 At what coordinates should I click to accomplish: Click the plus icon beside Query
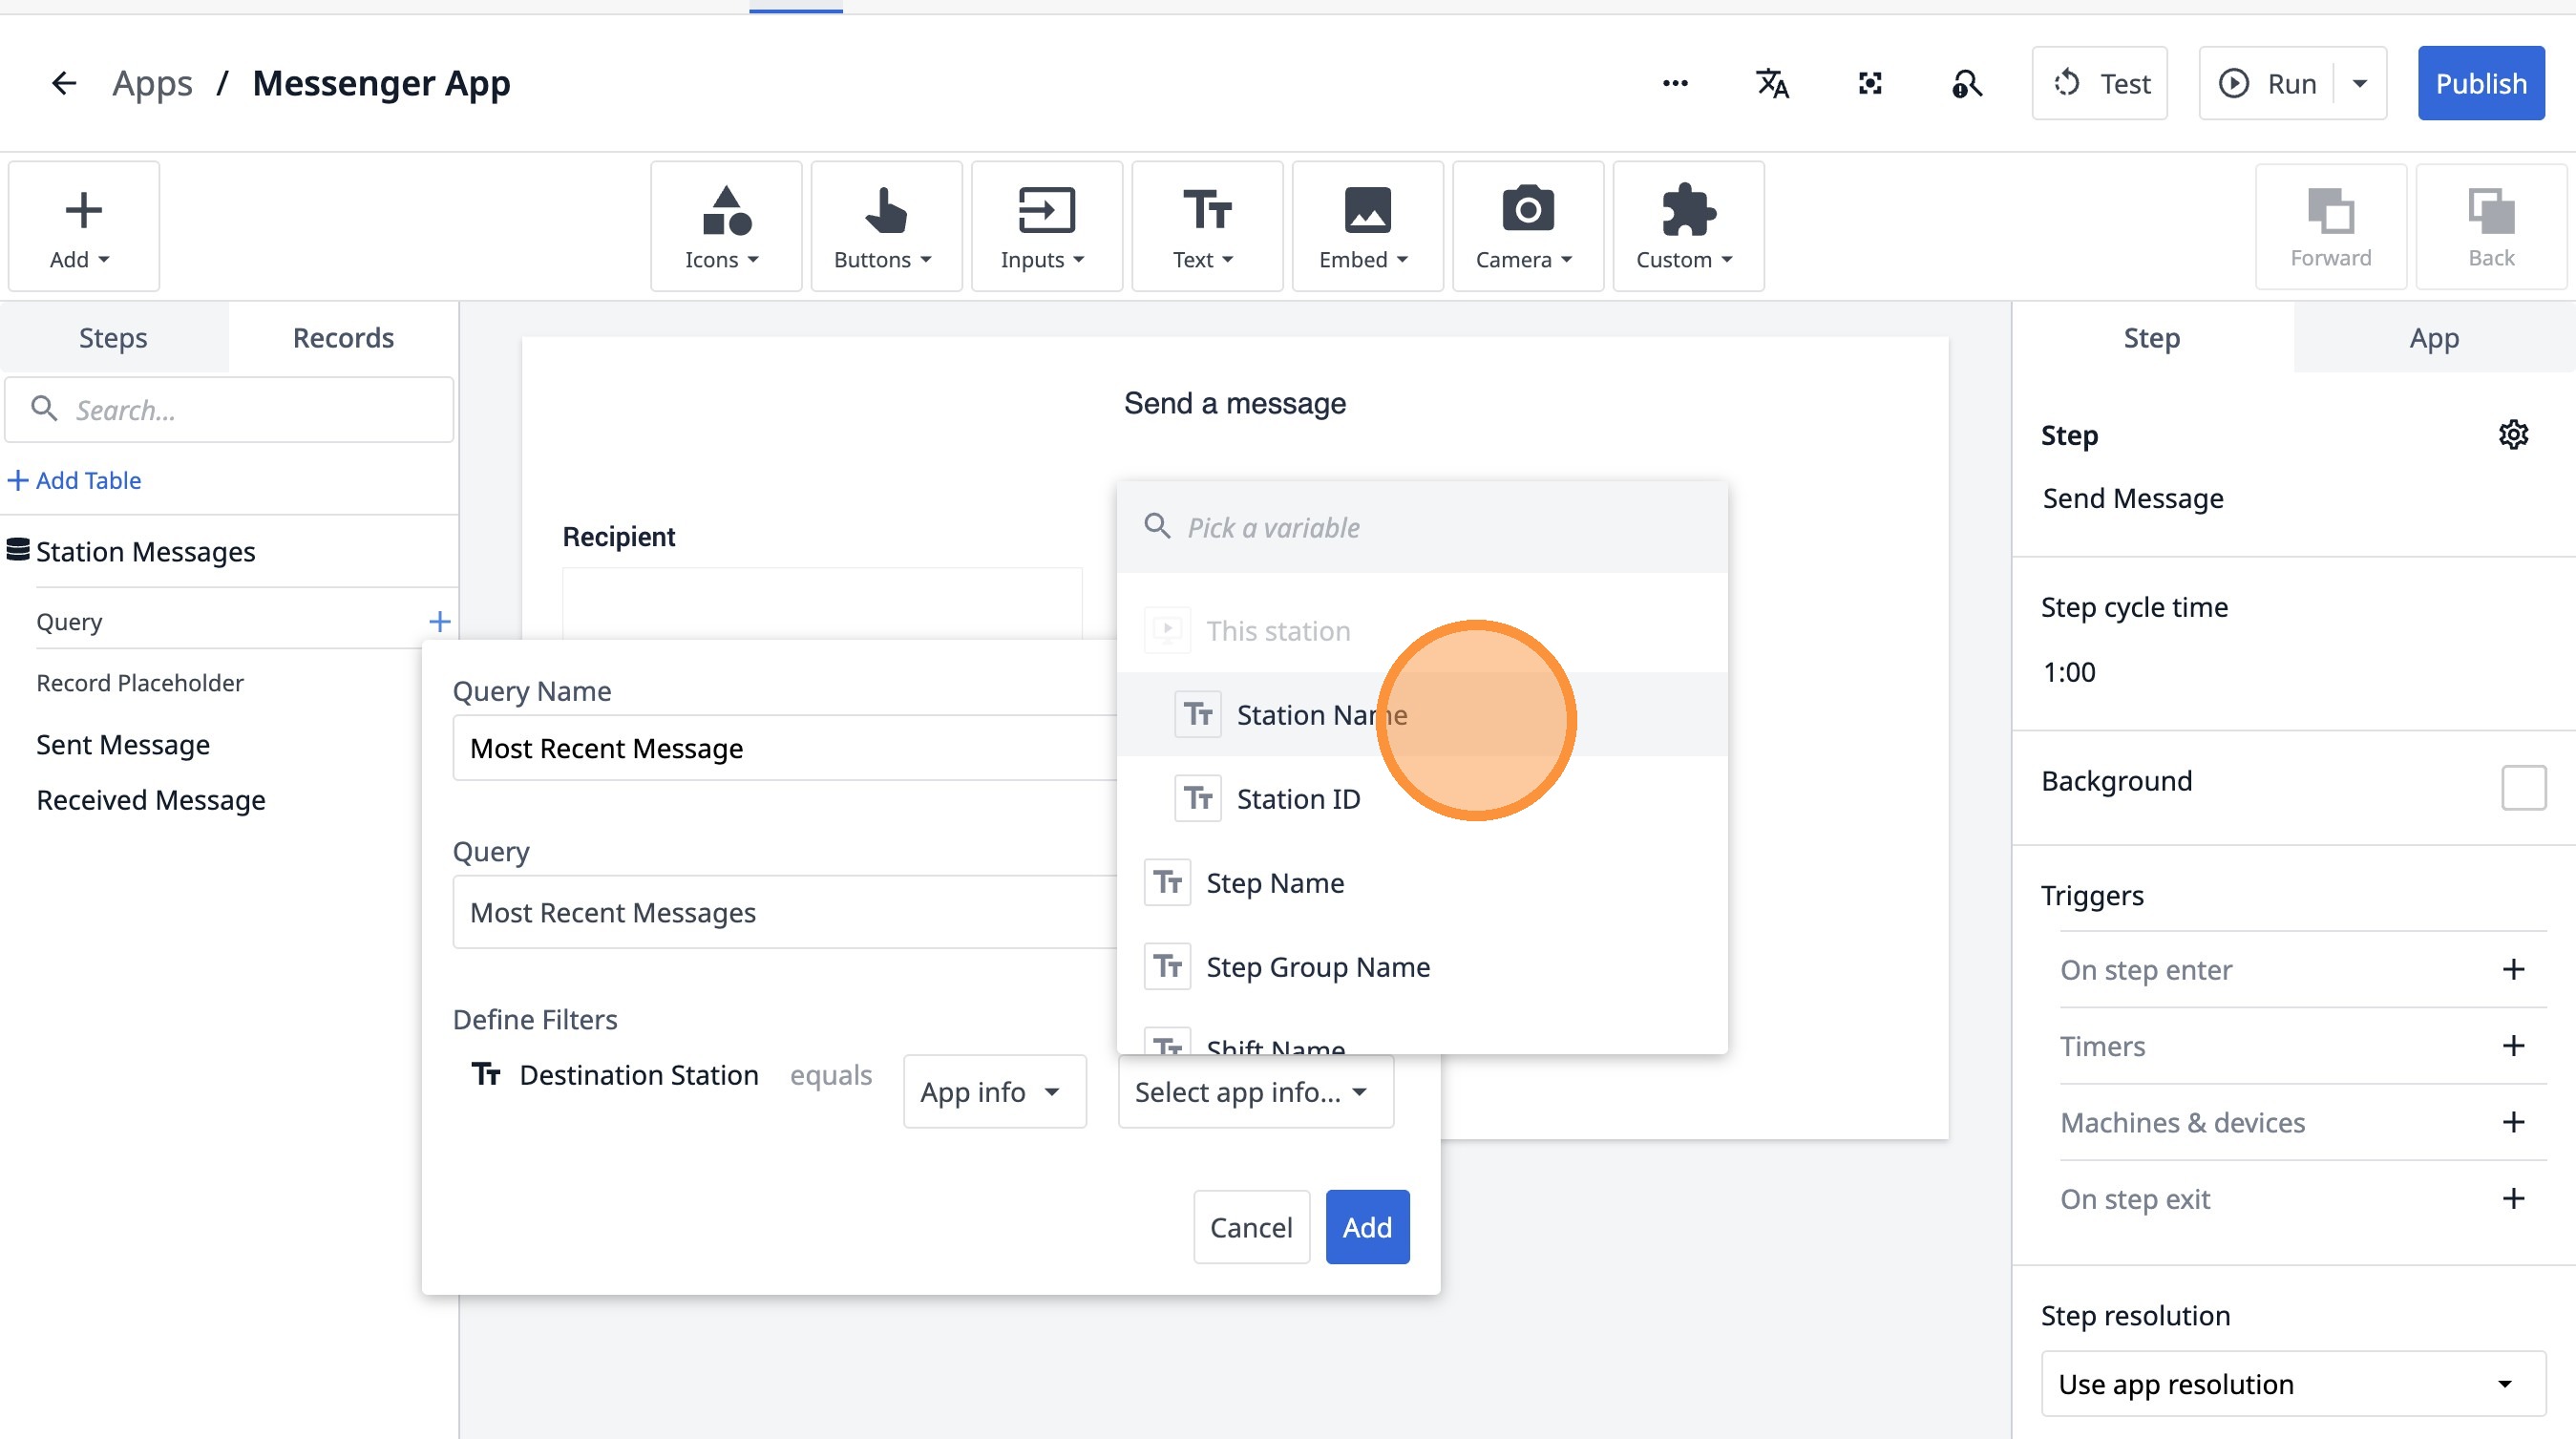pos(439,622)
